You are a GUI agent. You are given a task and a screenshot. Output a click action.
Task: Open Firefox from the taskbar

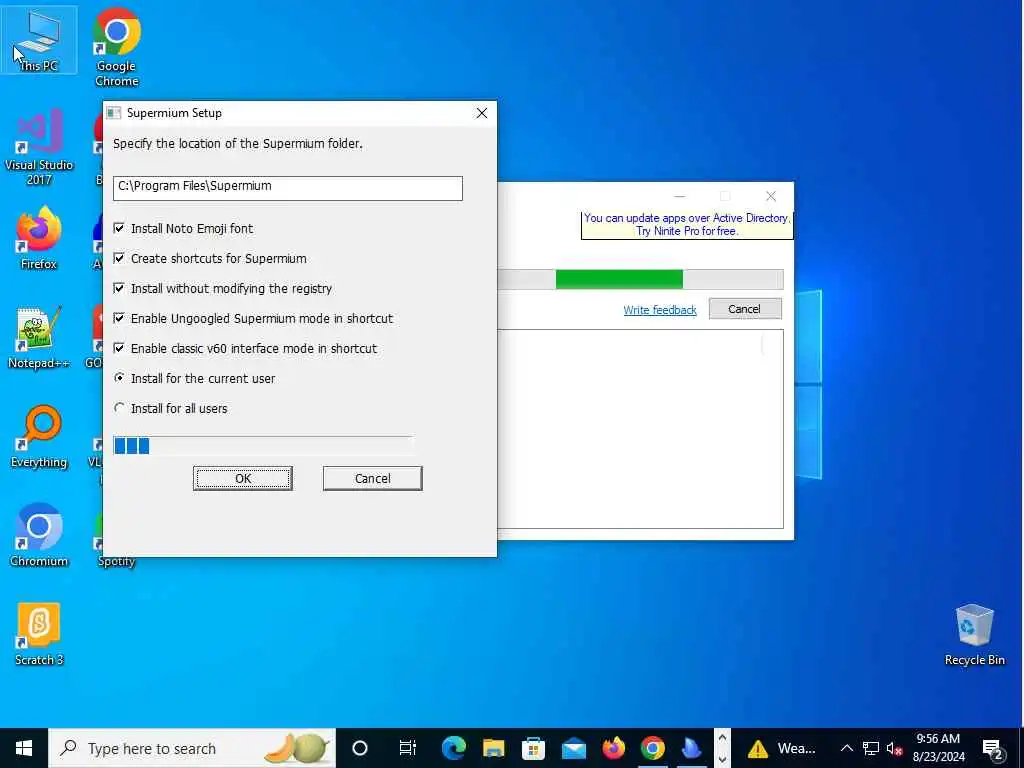coord(613,748)
